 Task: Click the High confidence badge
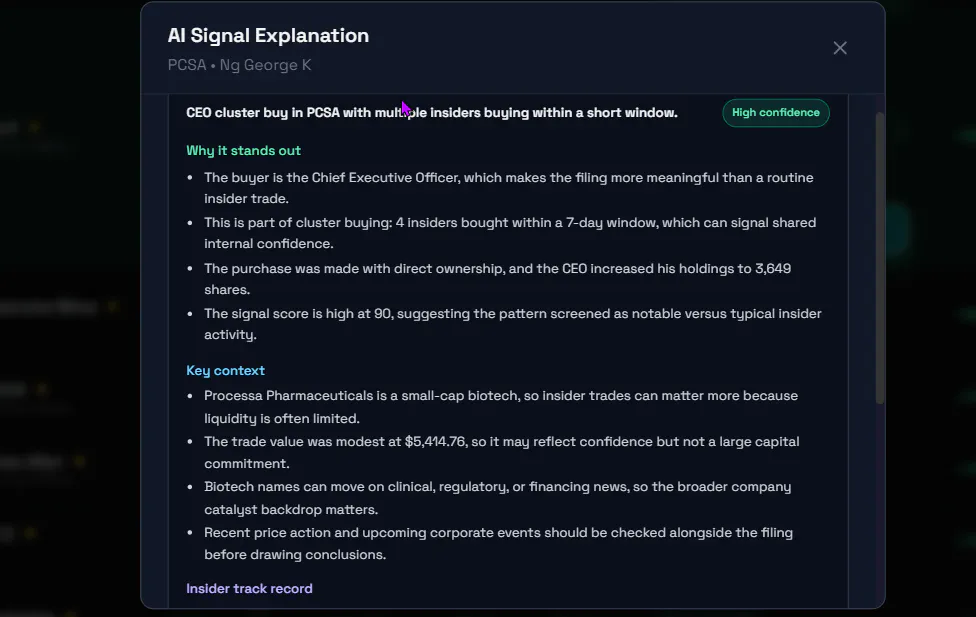[776, 113]
